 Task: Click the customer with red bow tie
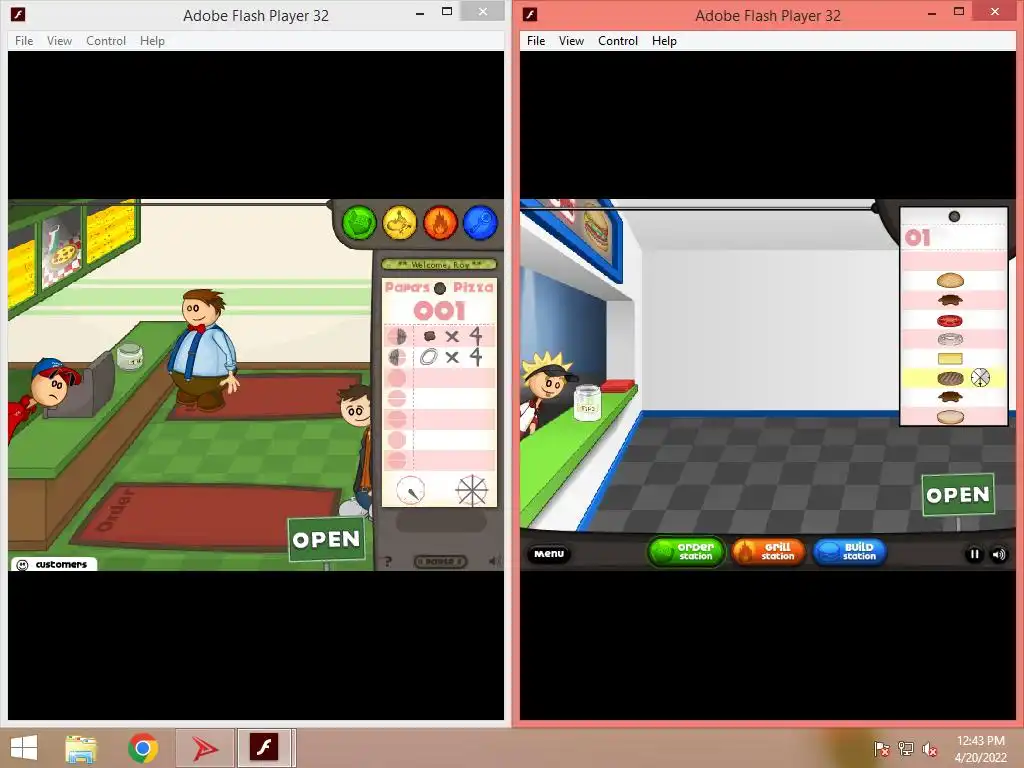pos(202,349)
